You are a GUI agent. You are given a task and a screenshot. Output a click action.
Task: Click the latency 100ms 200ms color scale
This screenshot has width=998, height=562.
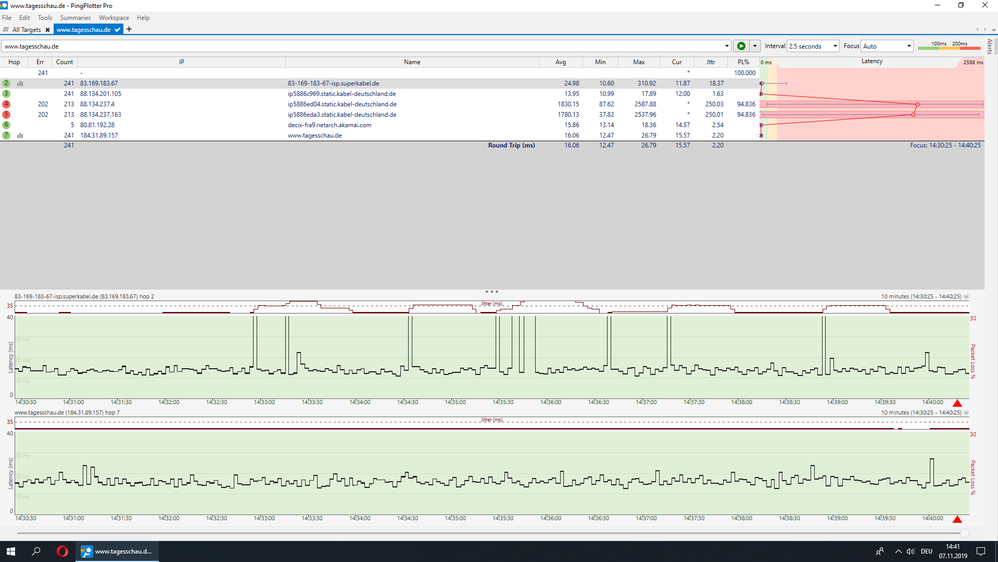coord(948,46)
